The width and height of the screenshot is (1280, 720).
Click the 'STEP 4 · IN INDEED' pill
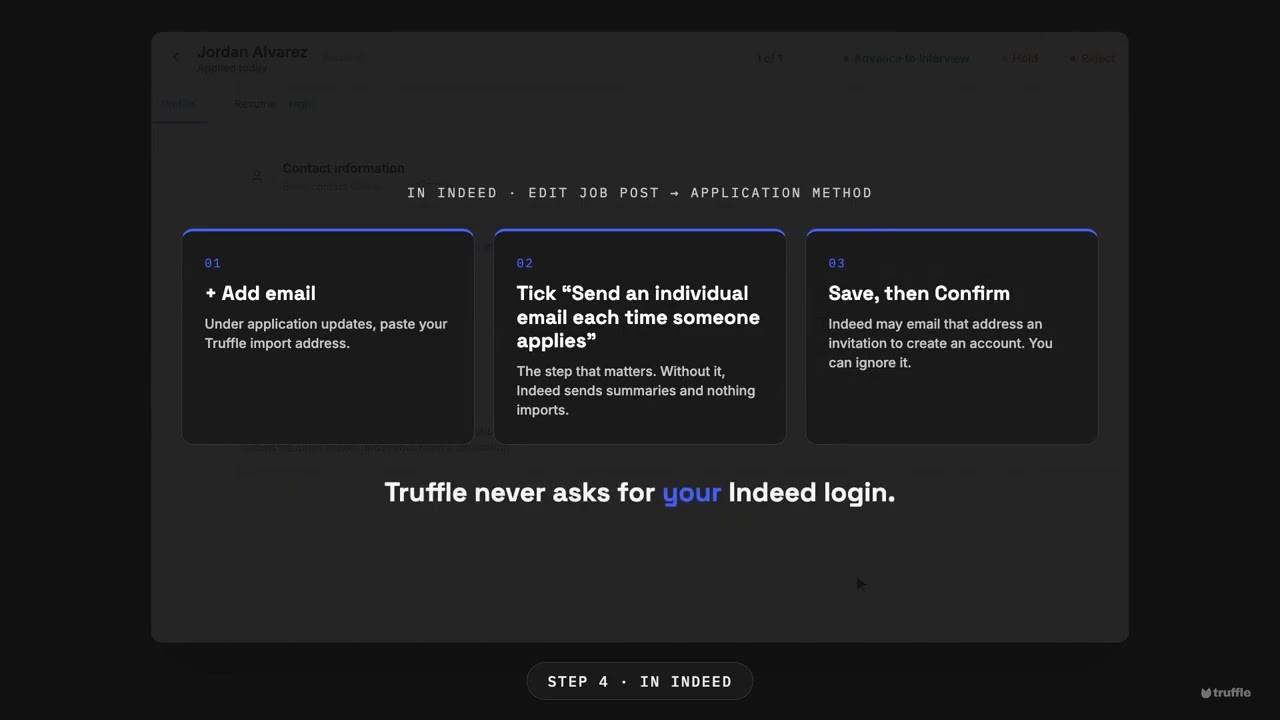click(x=640, y=682)
